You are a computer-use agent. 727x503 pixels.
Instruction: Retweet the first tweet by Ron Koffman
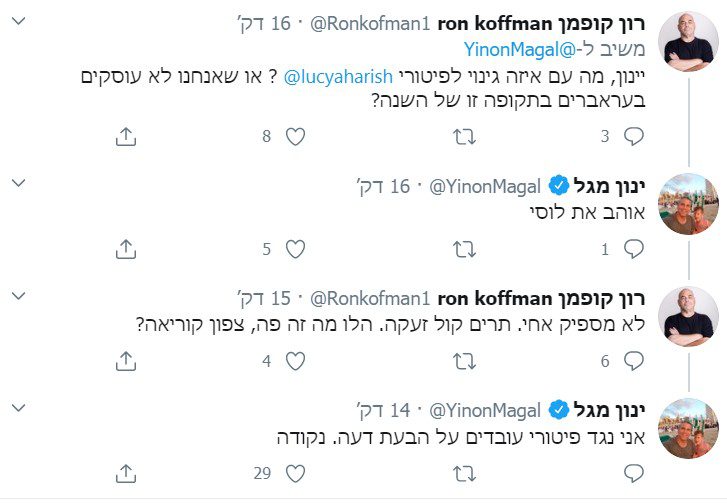464,137
